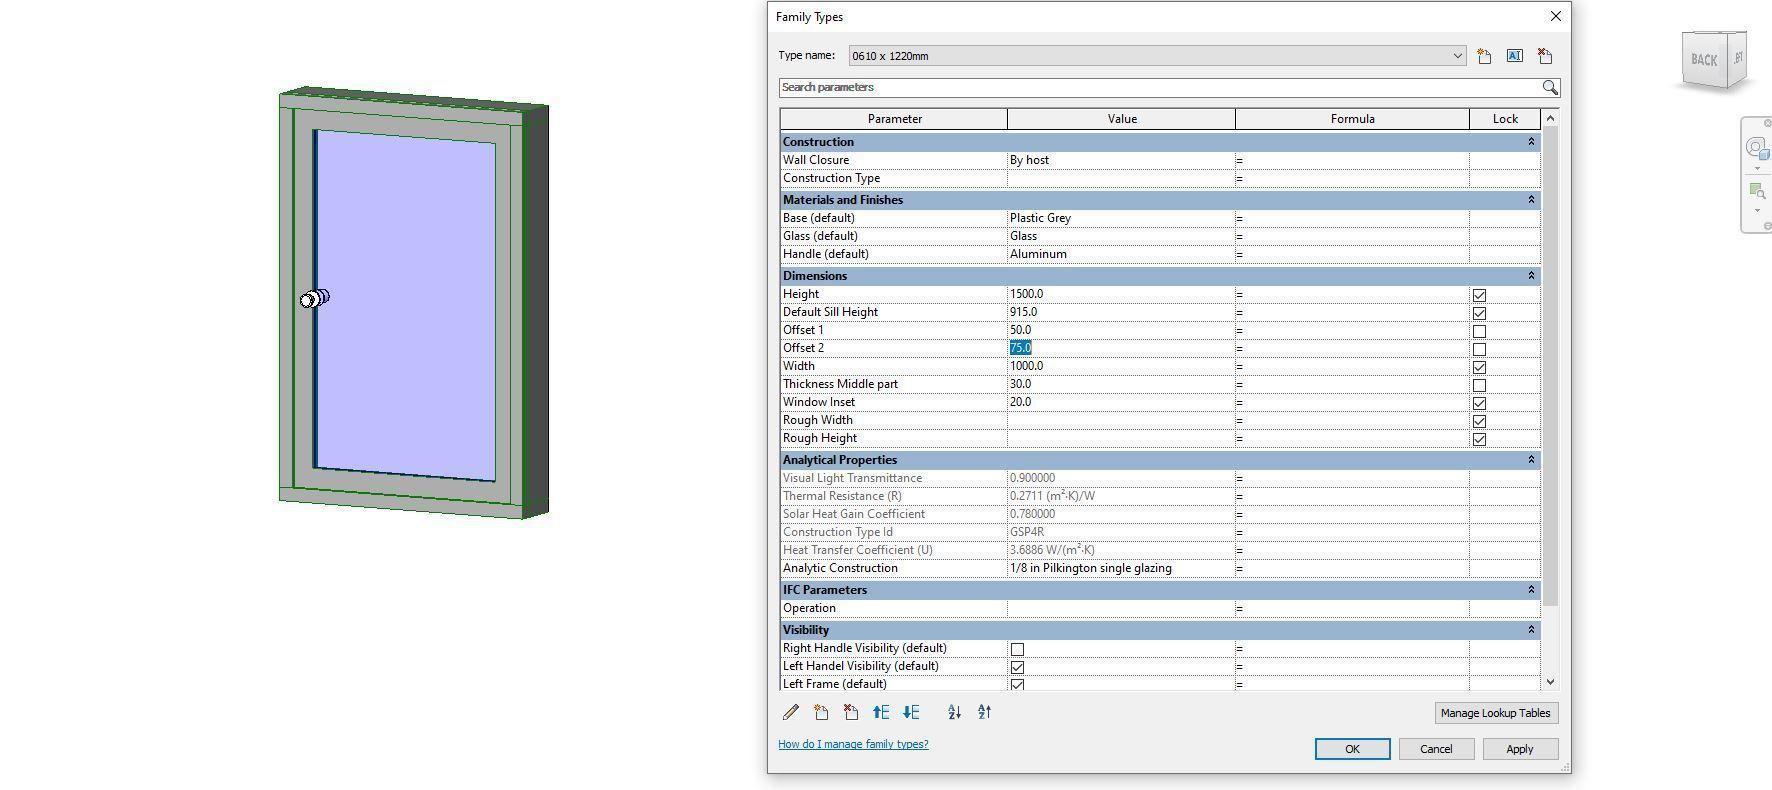1772x790 pixels.
Task: Disable Left Handel Visibility checkbox
Action: click(x=1017, y=667)
